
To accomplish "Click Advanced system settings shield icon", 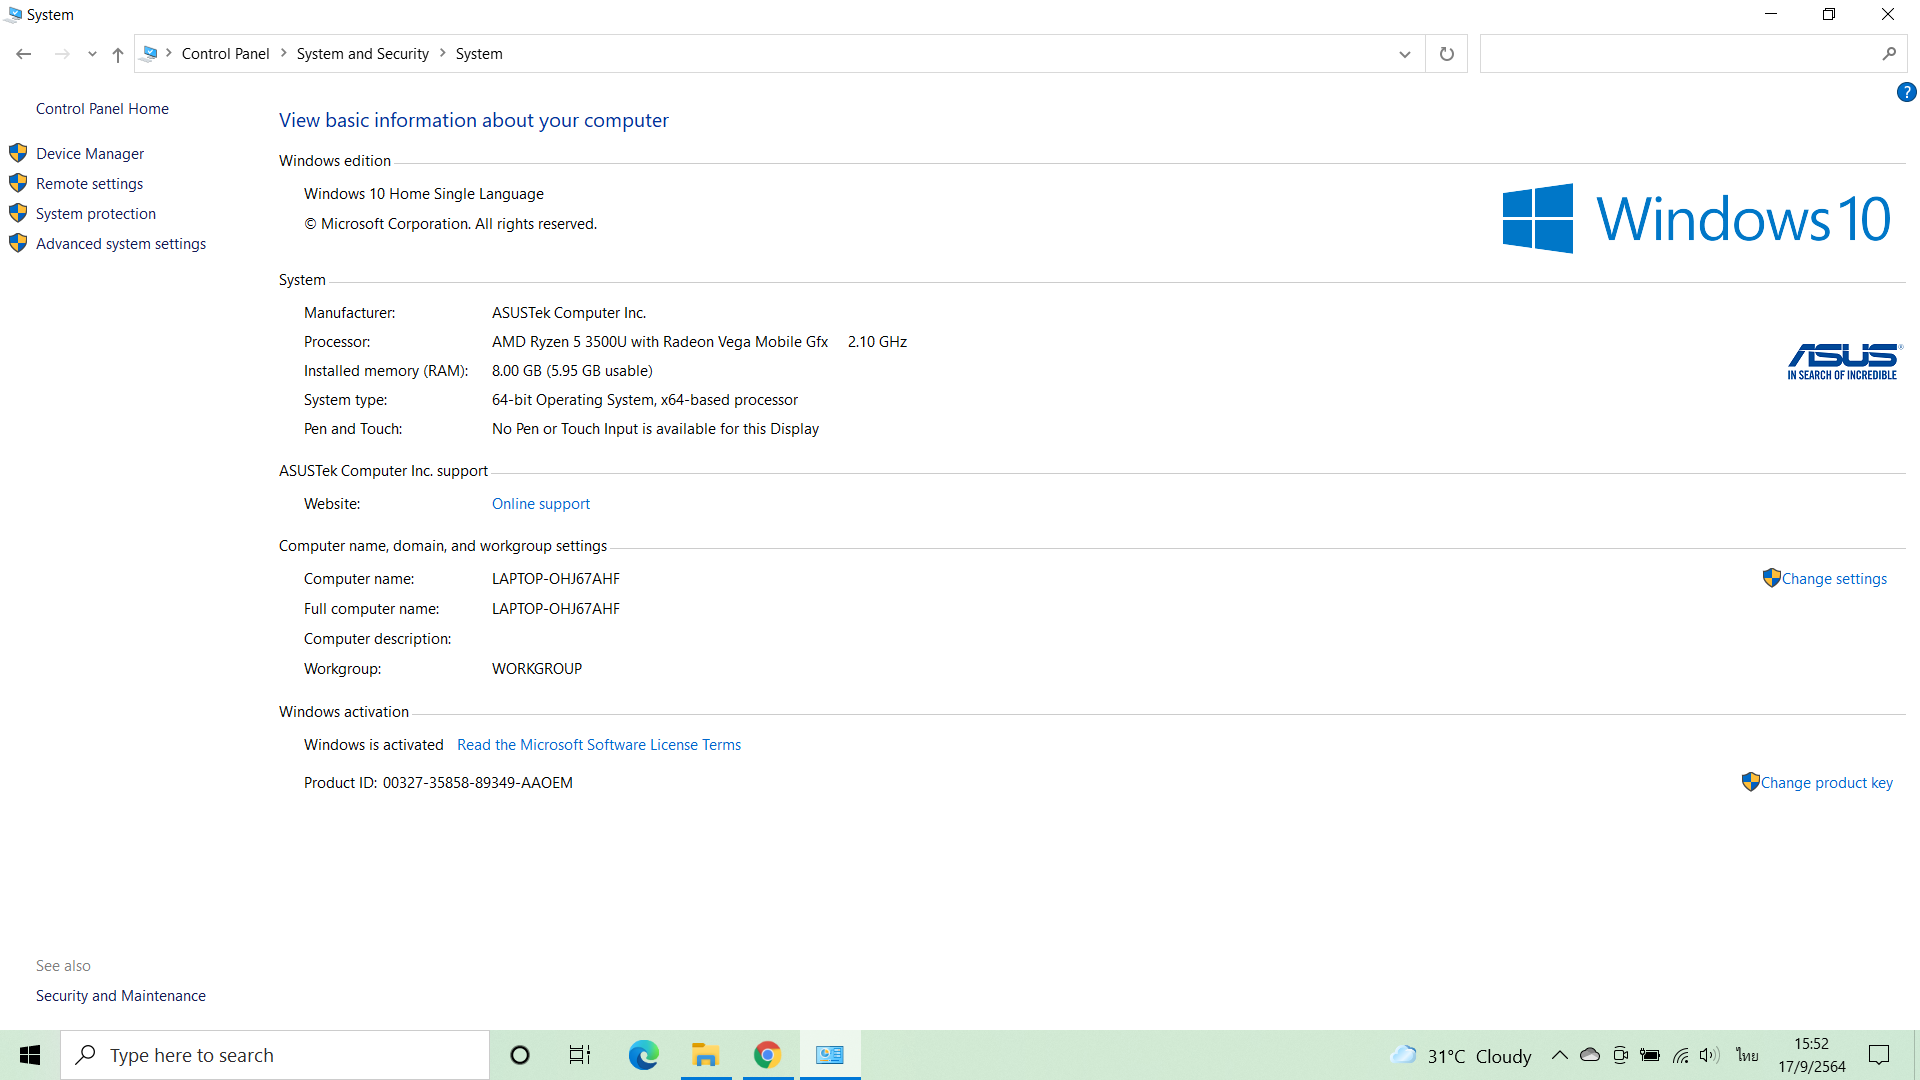I will pos(18,243).
